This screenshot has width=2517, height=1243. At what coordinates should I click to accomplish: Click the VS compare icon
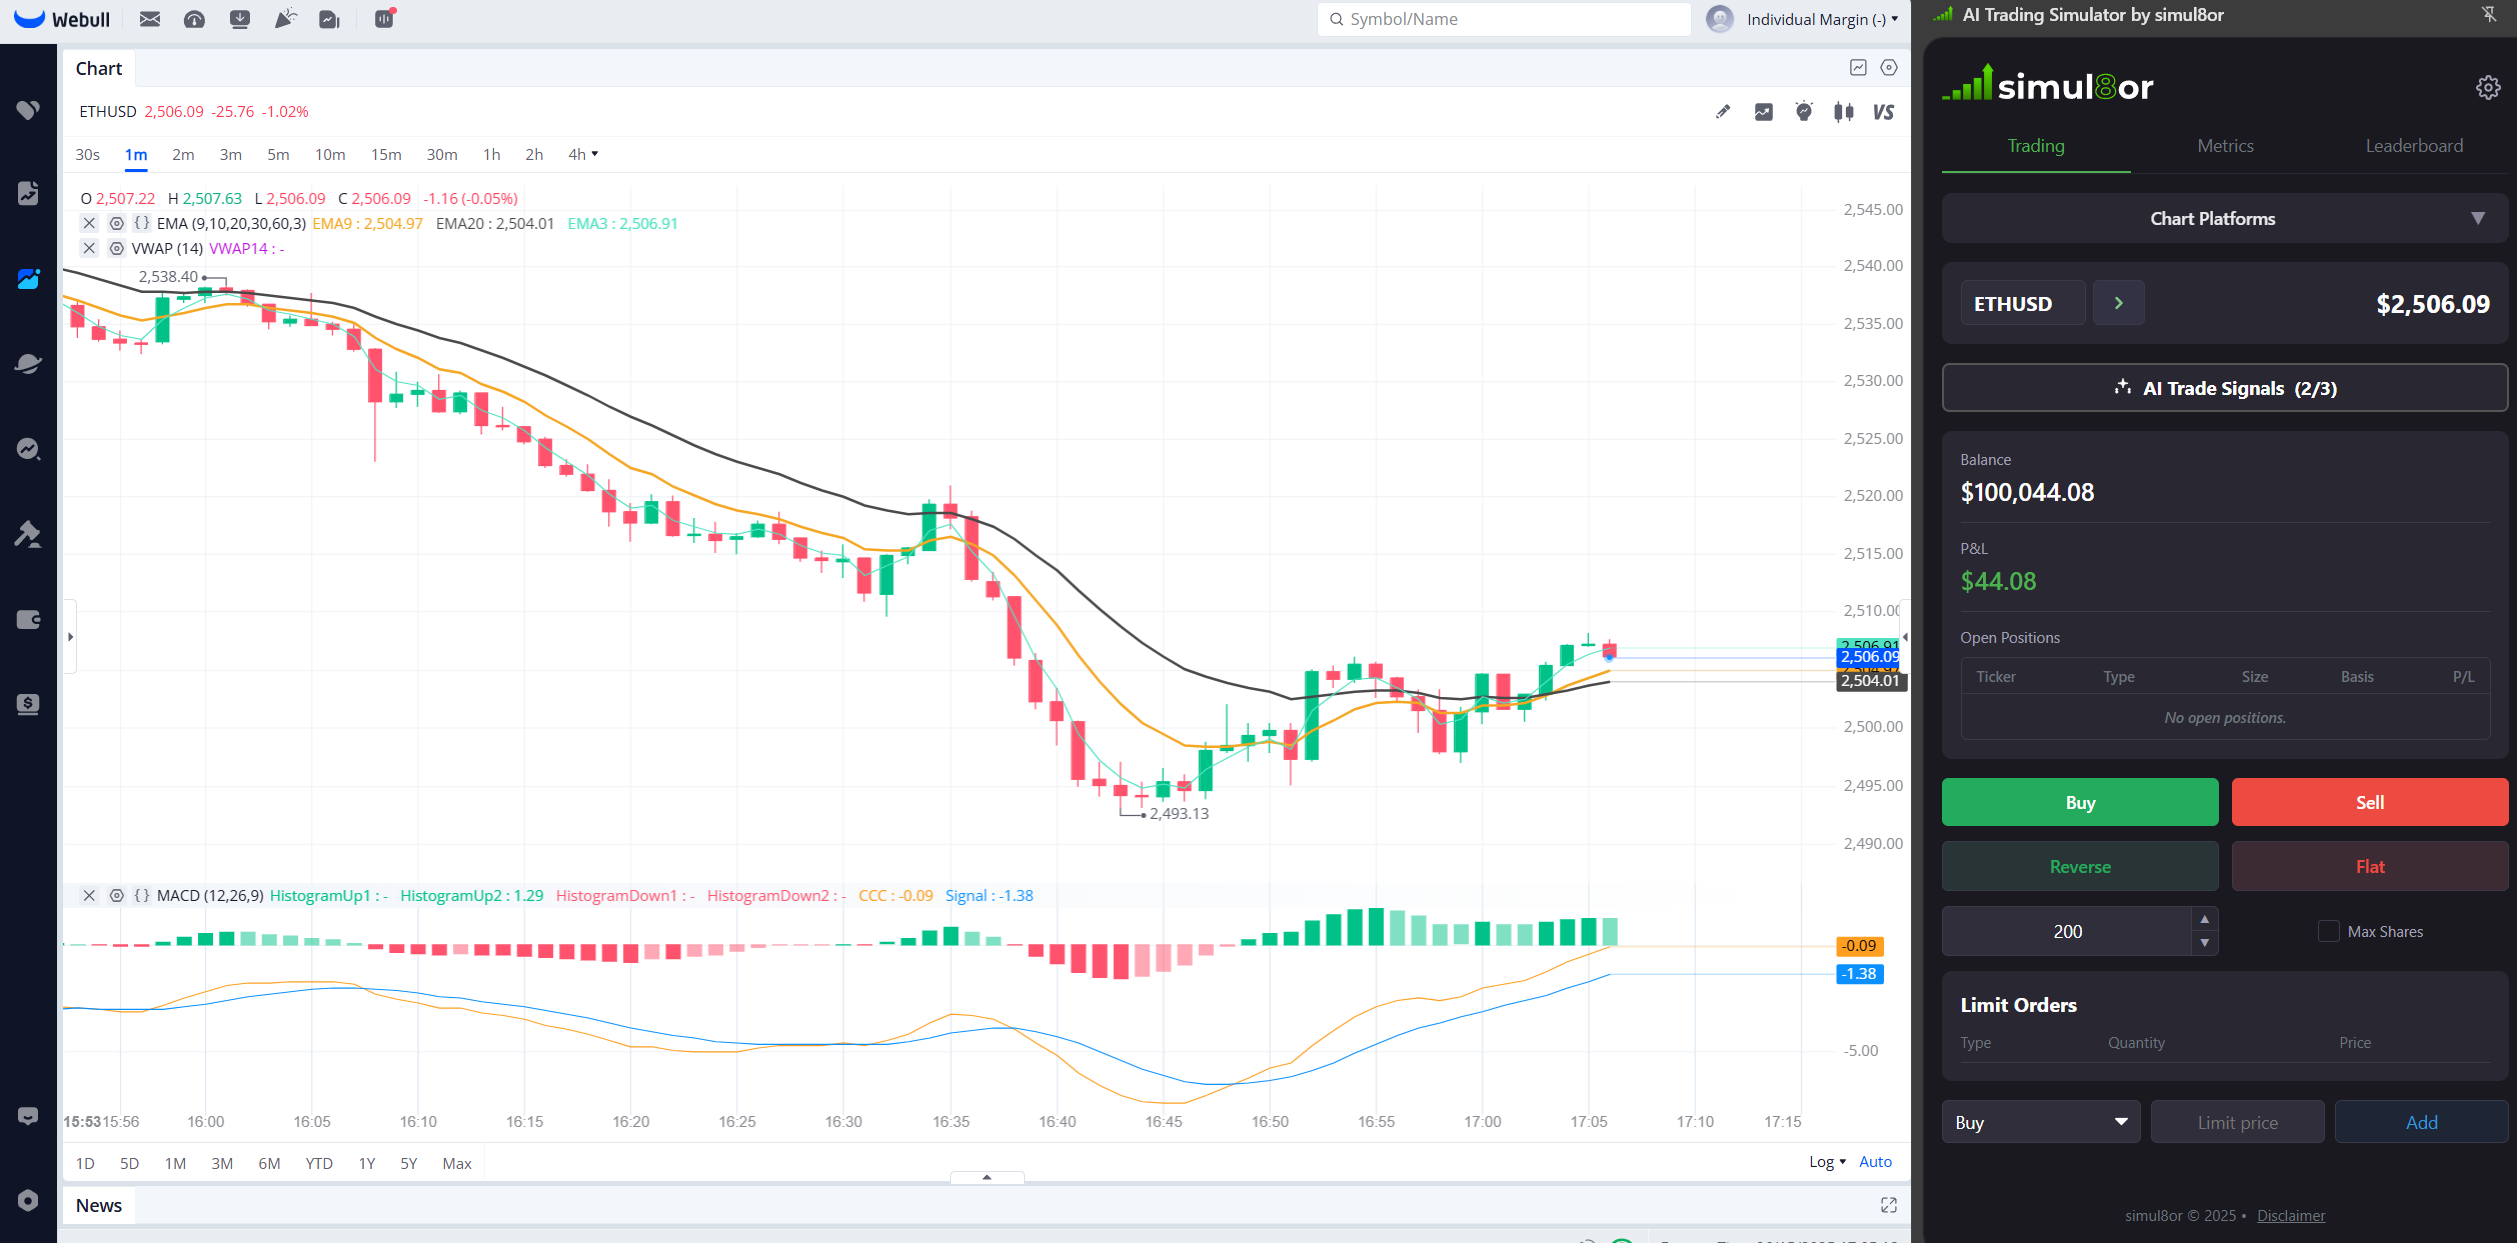[x=1883, y=112]
